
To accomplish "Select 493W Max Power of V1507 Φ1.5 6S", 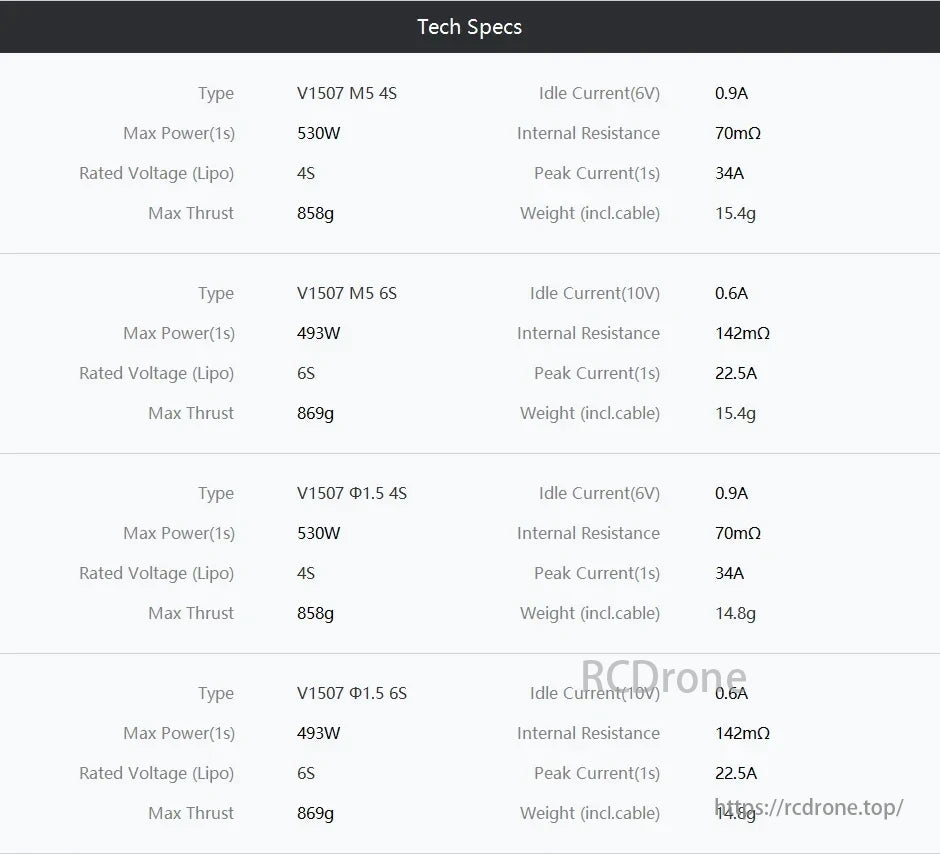I will [x=319, y=733].
